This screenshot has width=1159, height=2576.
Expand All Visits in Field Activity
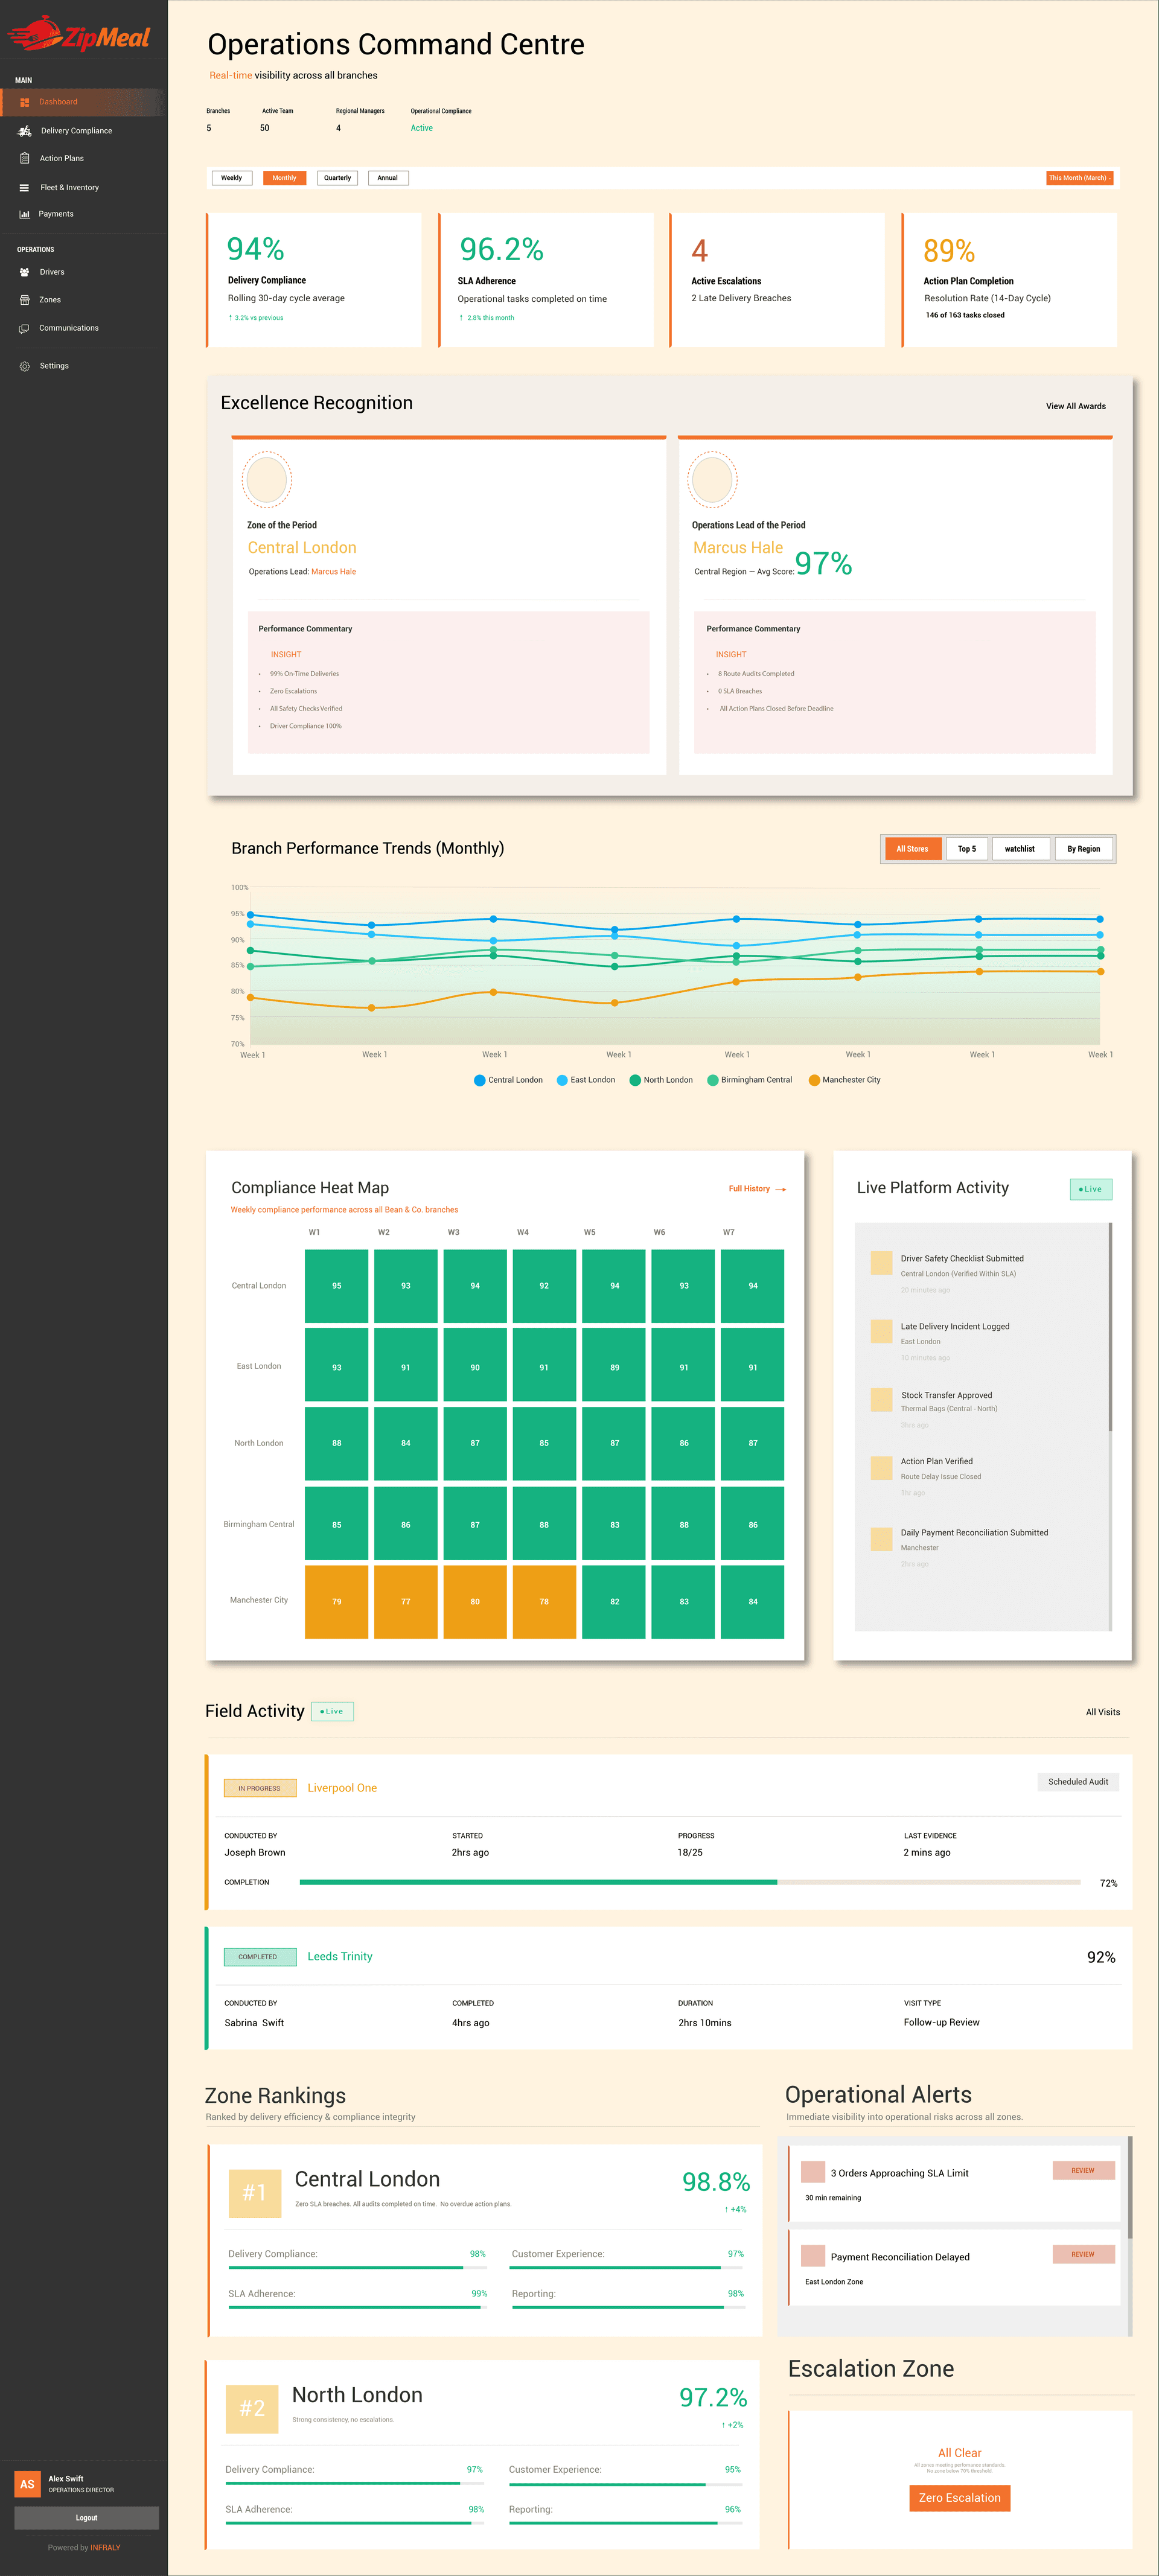click(x=1103, y=1711)
